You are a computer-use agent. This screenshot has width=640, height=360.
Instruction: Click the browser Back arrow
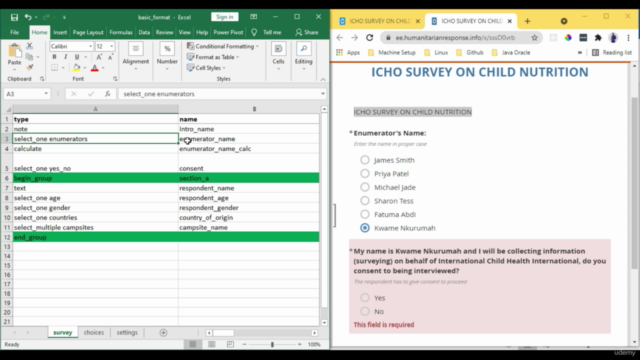point(340,38)
